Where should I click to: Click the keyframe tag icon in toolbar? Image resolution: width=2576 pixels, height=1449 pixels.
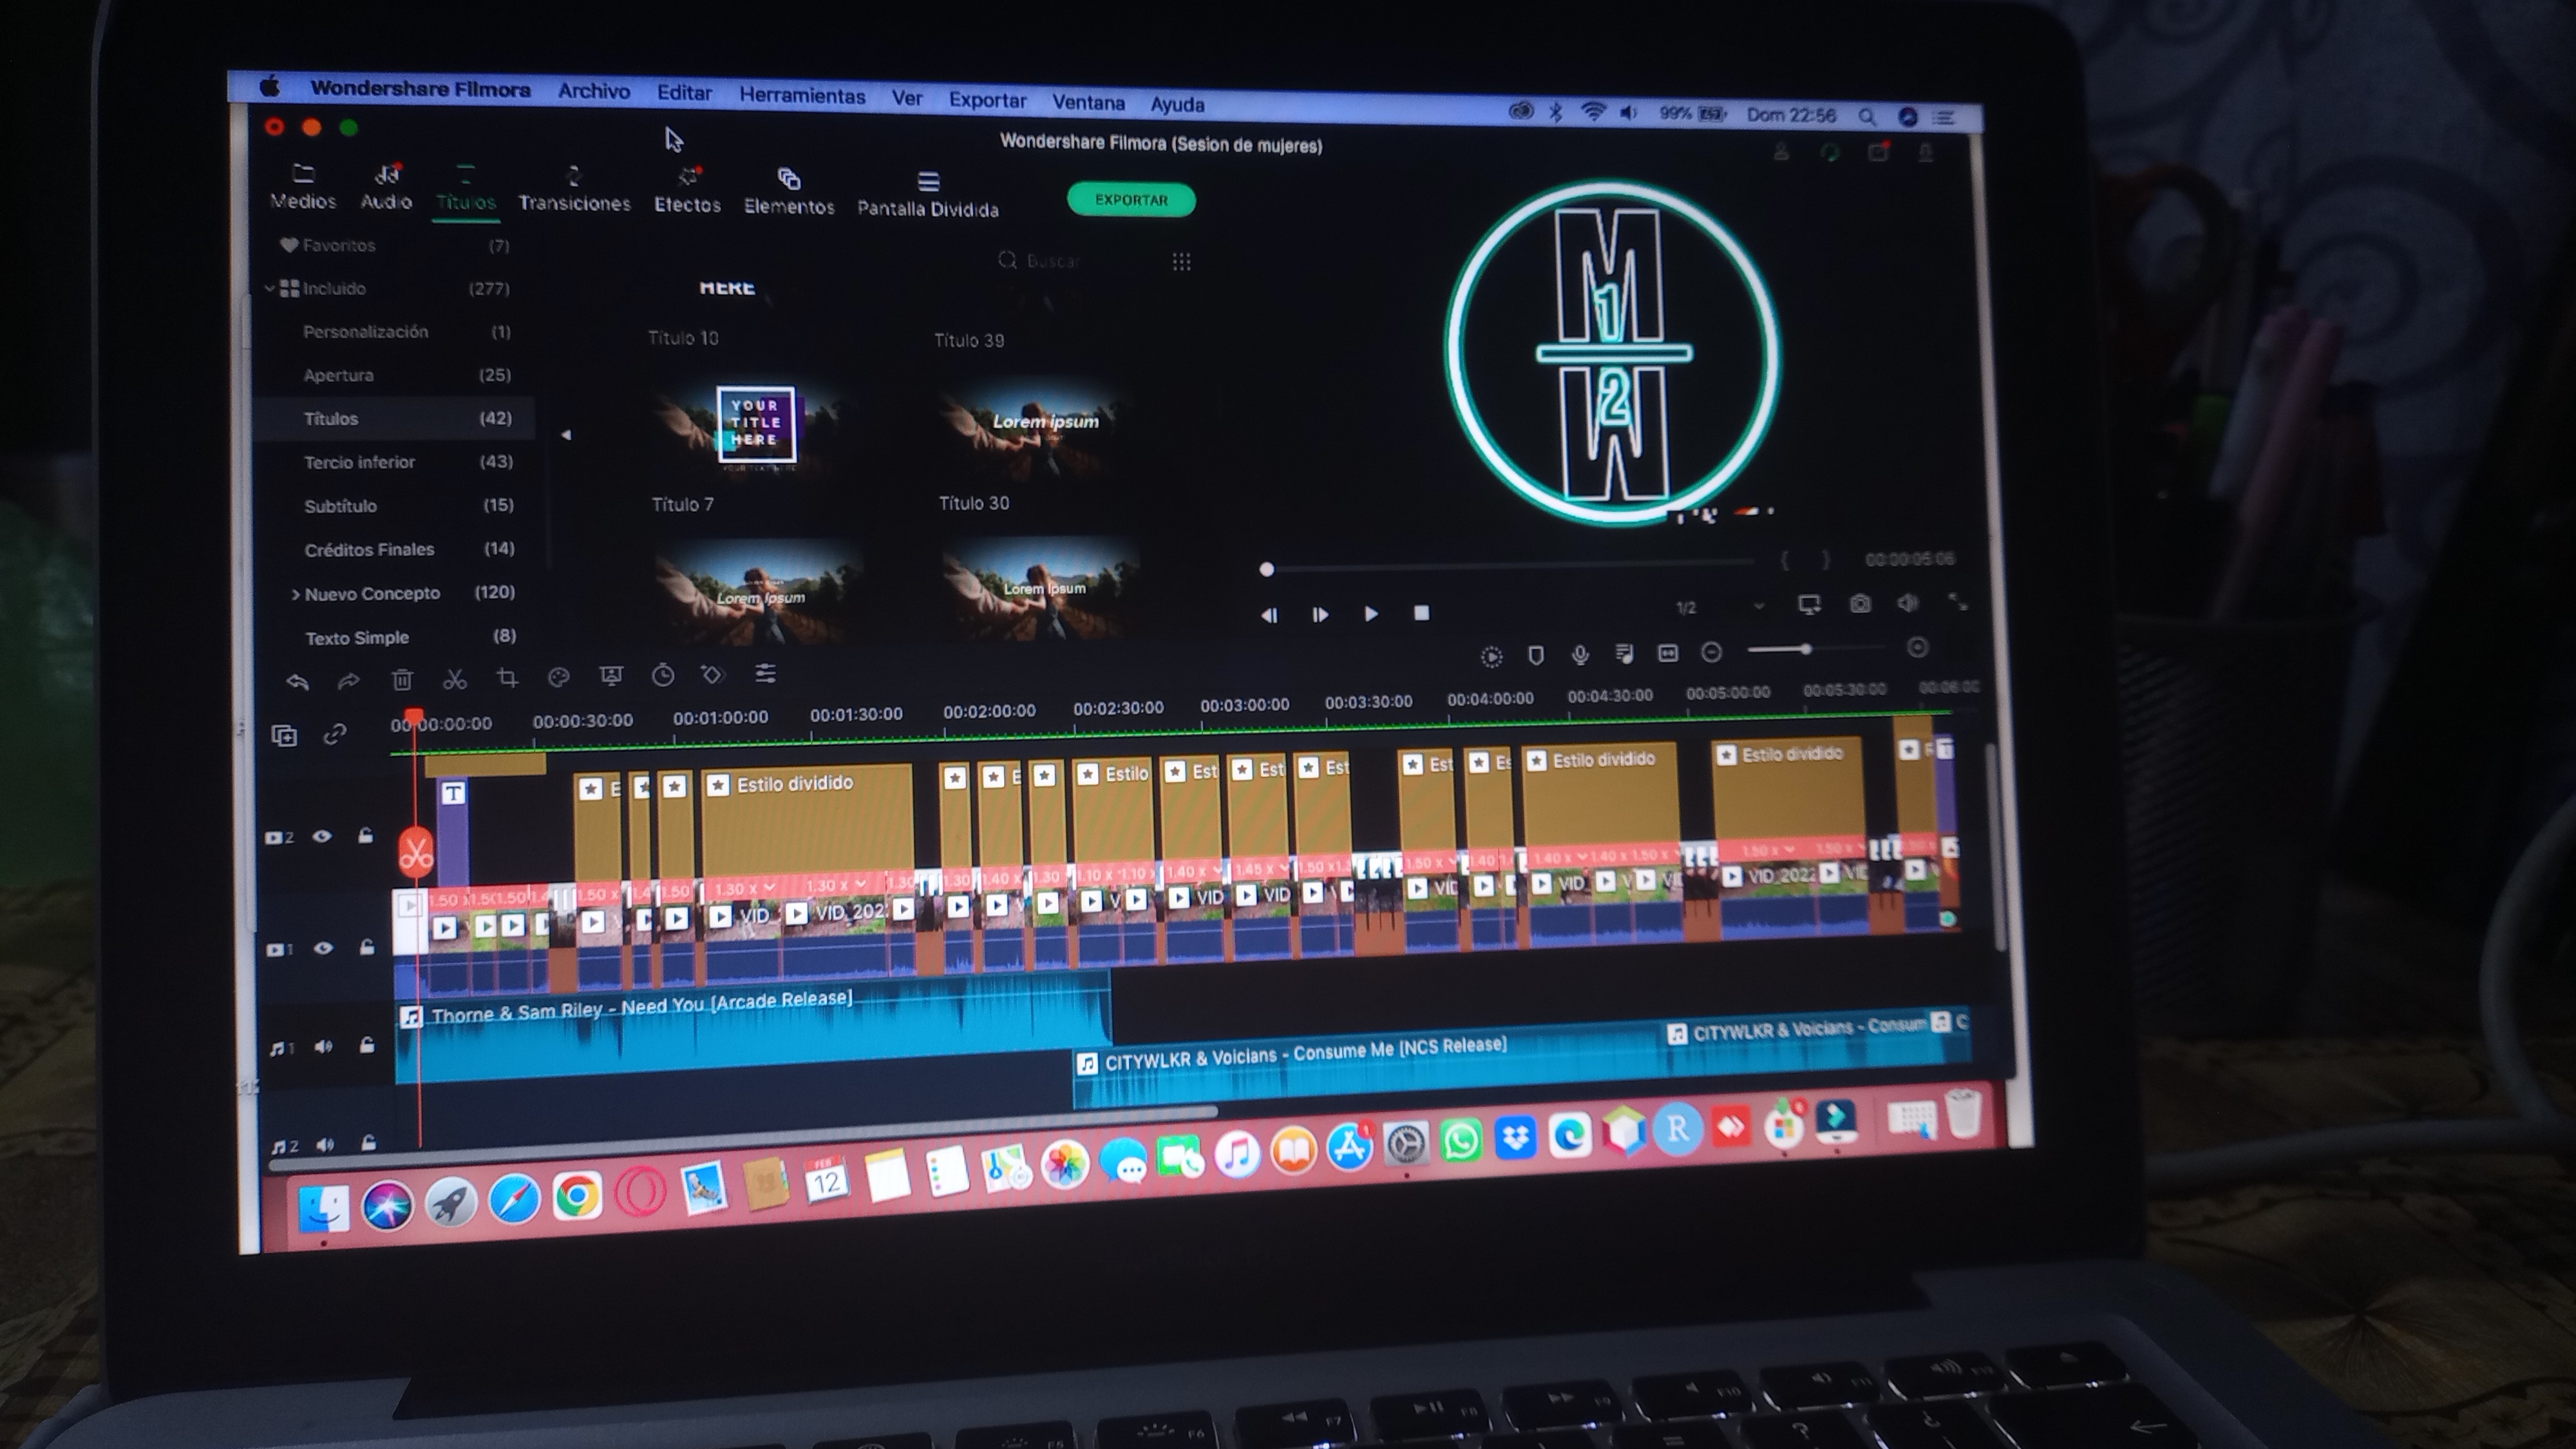[713, 674]
